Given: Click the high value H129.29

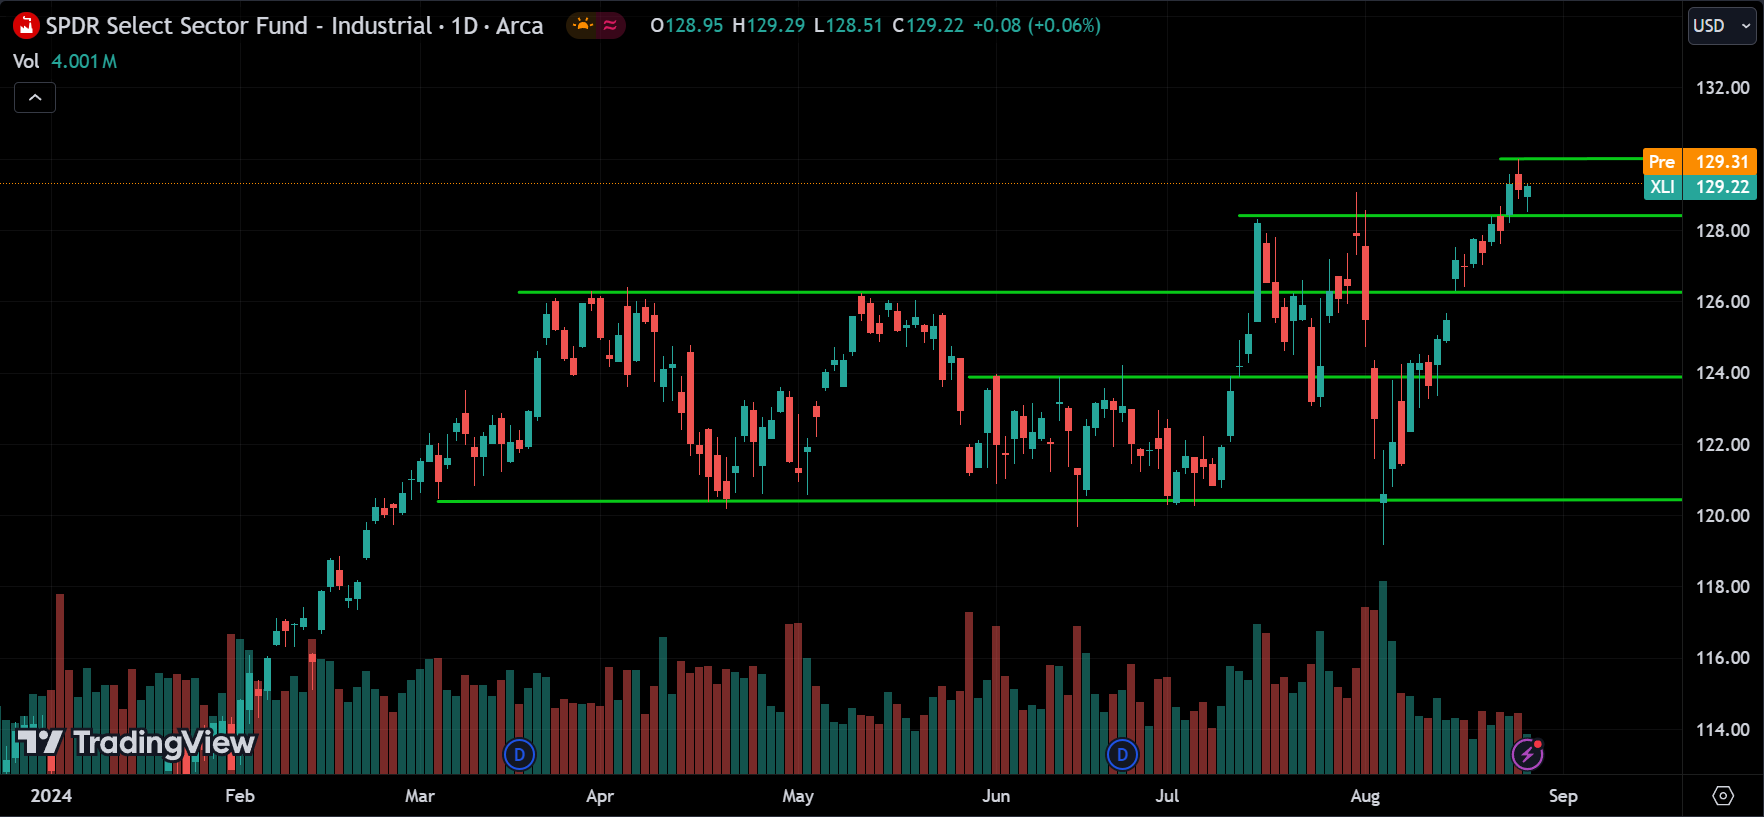Looking at the screenshot, I should 768,26.
